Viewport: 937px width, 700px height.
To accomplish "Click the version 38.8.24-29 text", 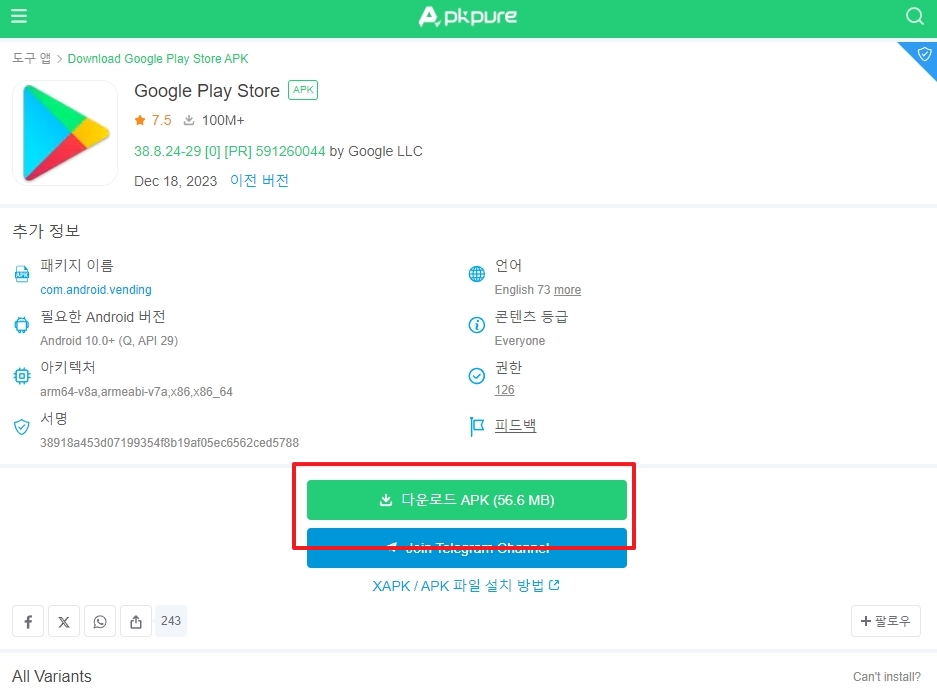I will point(229,151).
